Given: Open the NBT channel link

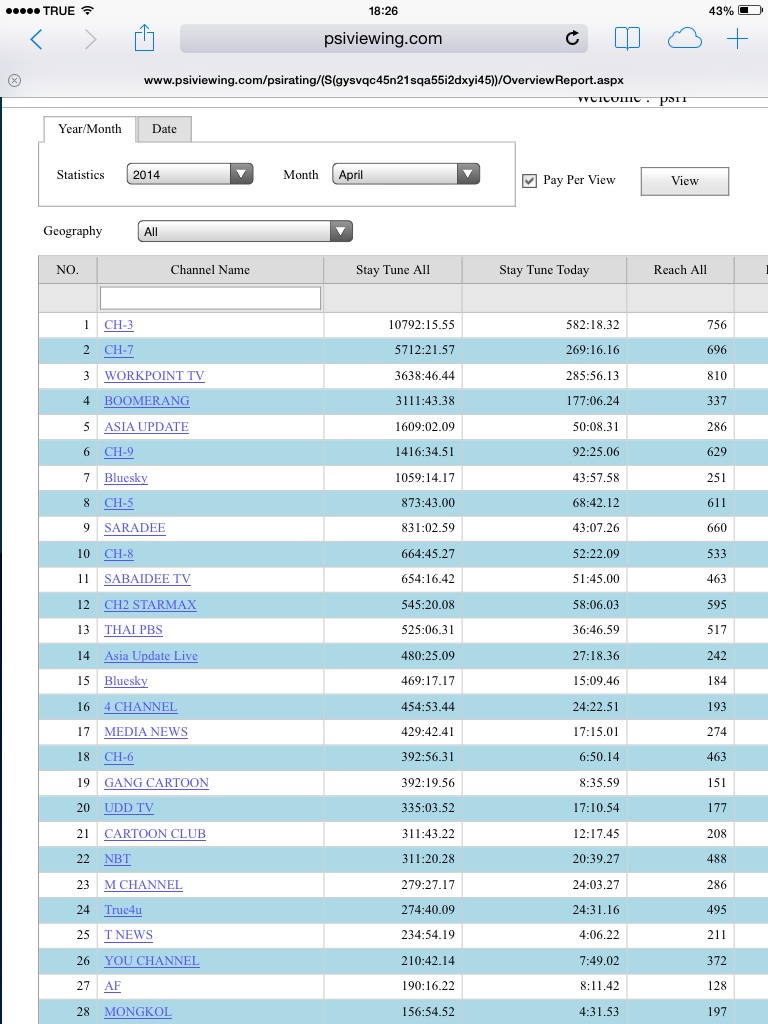Looking at the screenshot, I should [118, 859].
